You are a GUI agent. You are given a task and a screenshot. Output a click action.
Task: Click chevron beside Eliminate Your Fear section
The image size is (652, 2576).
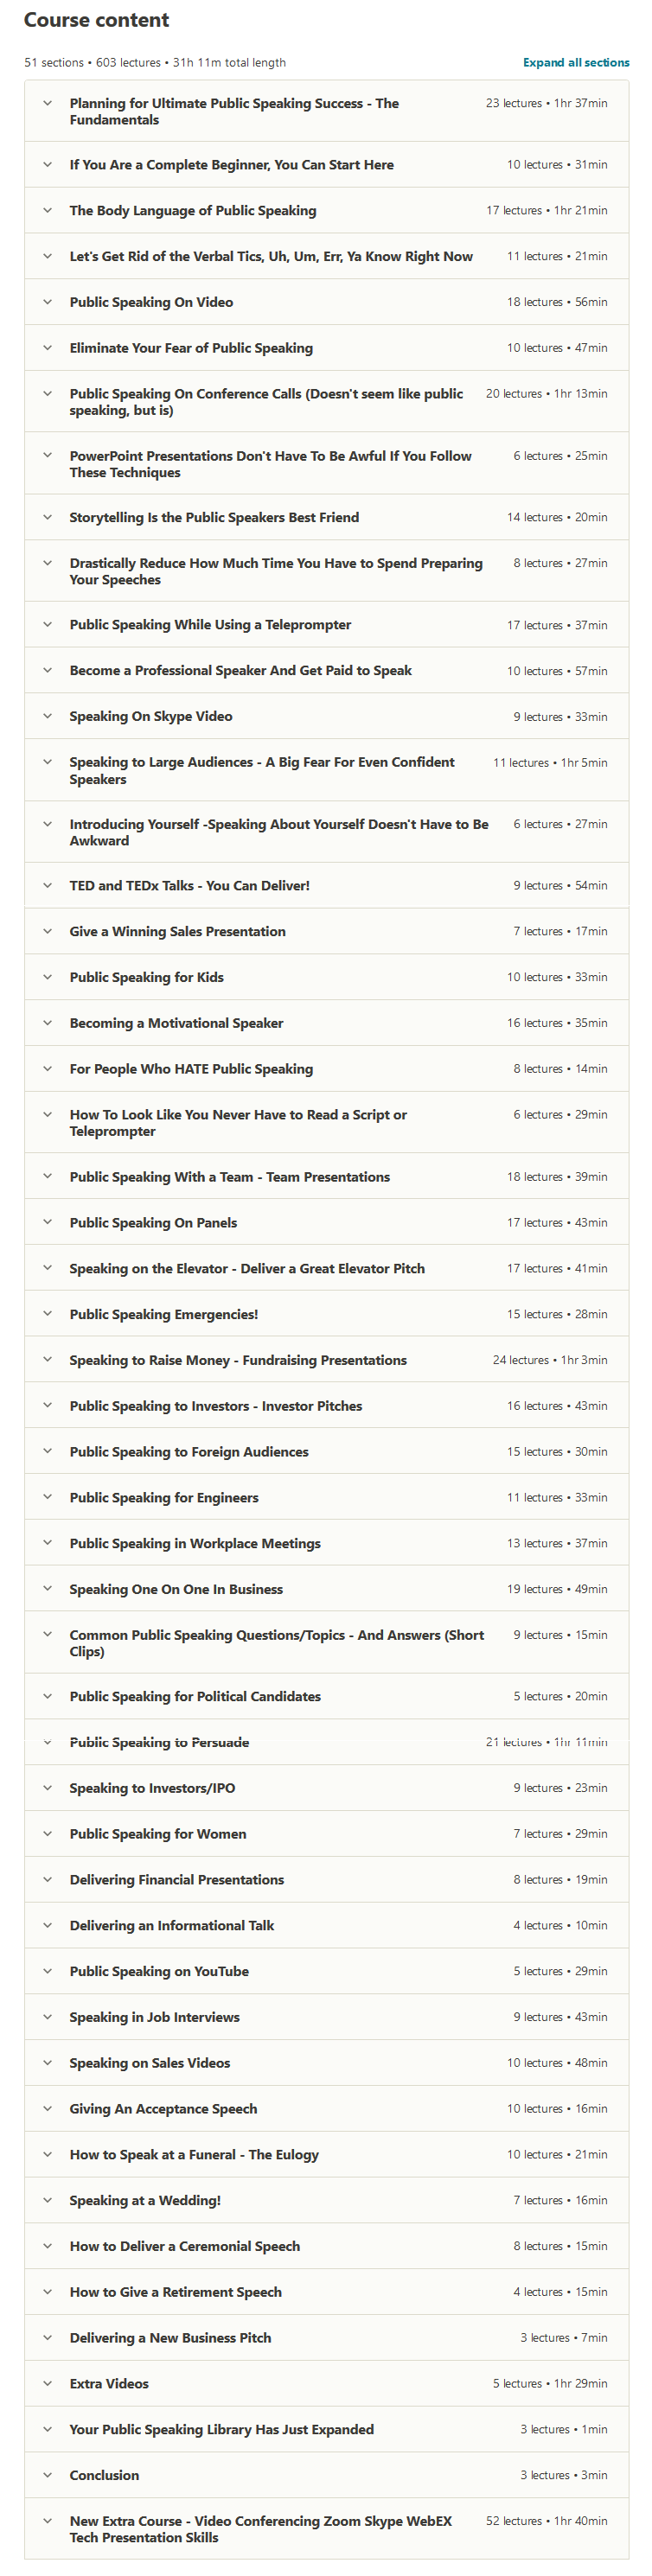[47, 348]
